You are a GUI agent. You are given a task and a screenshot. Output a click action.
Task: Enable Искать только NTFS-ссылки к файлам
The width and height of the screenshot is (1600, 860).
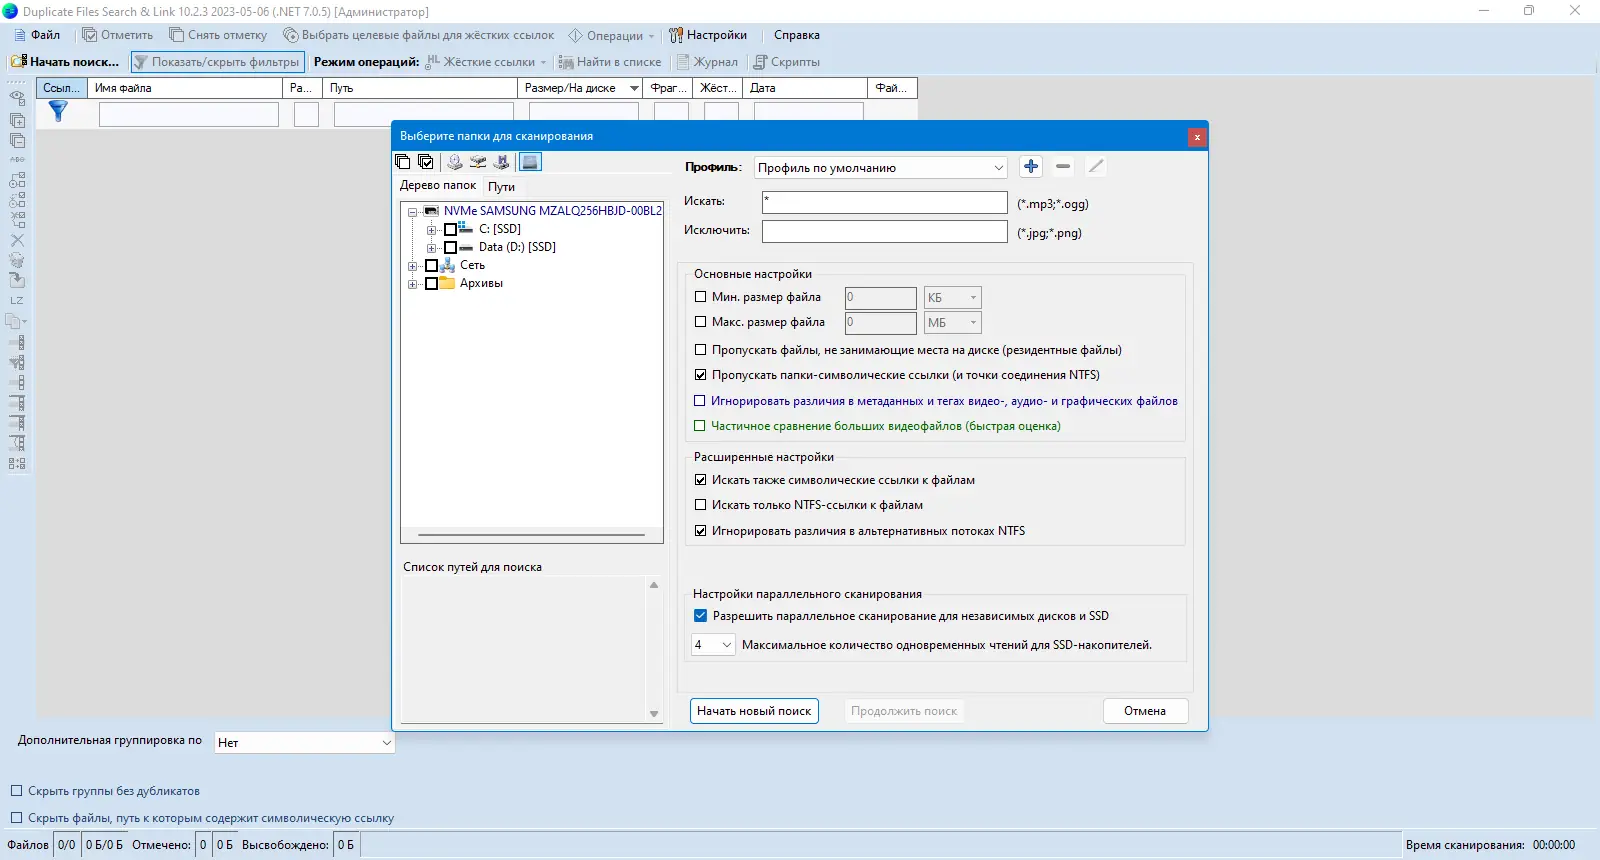pyautogui.click(x=700, y=505)
